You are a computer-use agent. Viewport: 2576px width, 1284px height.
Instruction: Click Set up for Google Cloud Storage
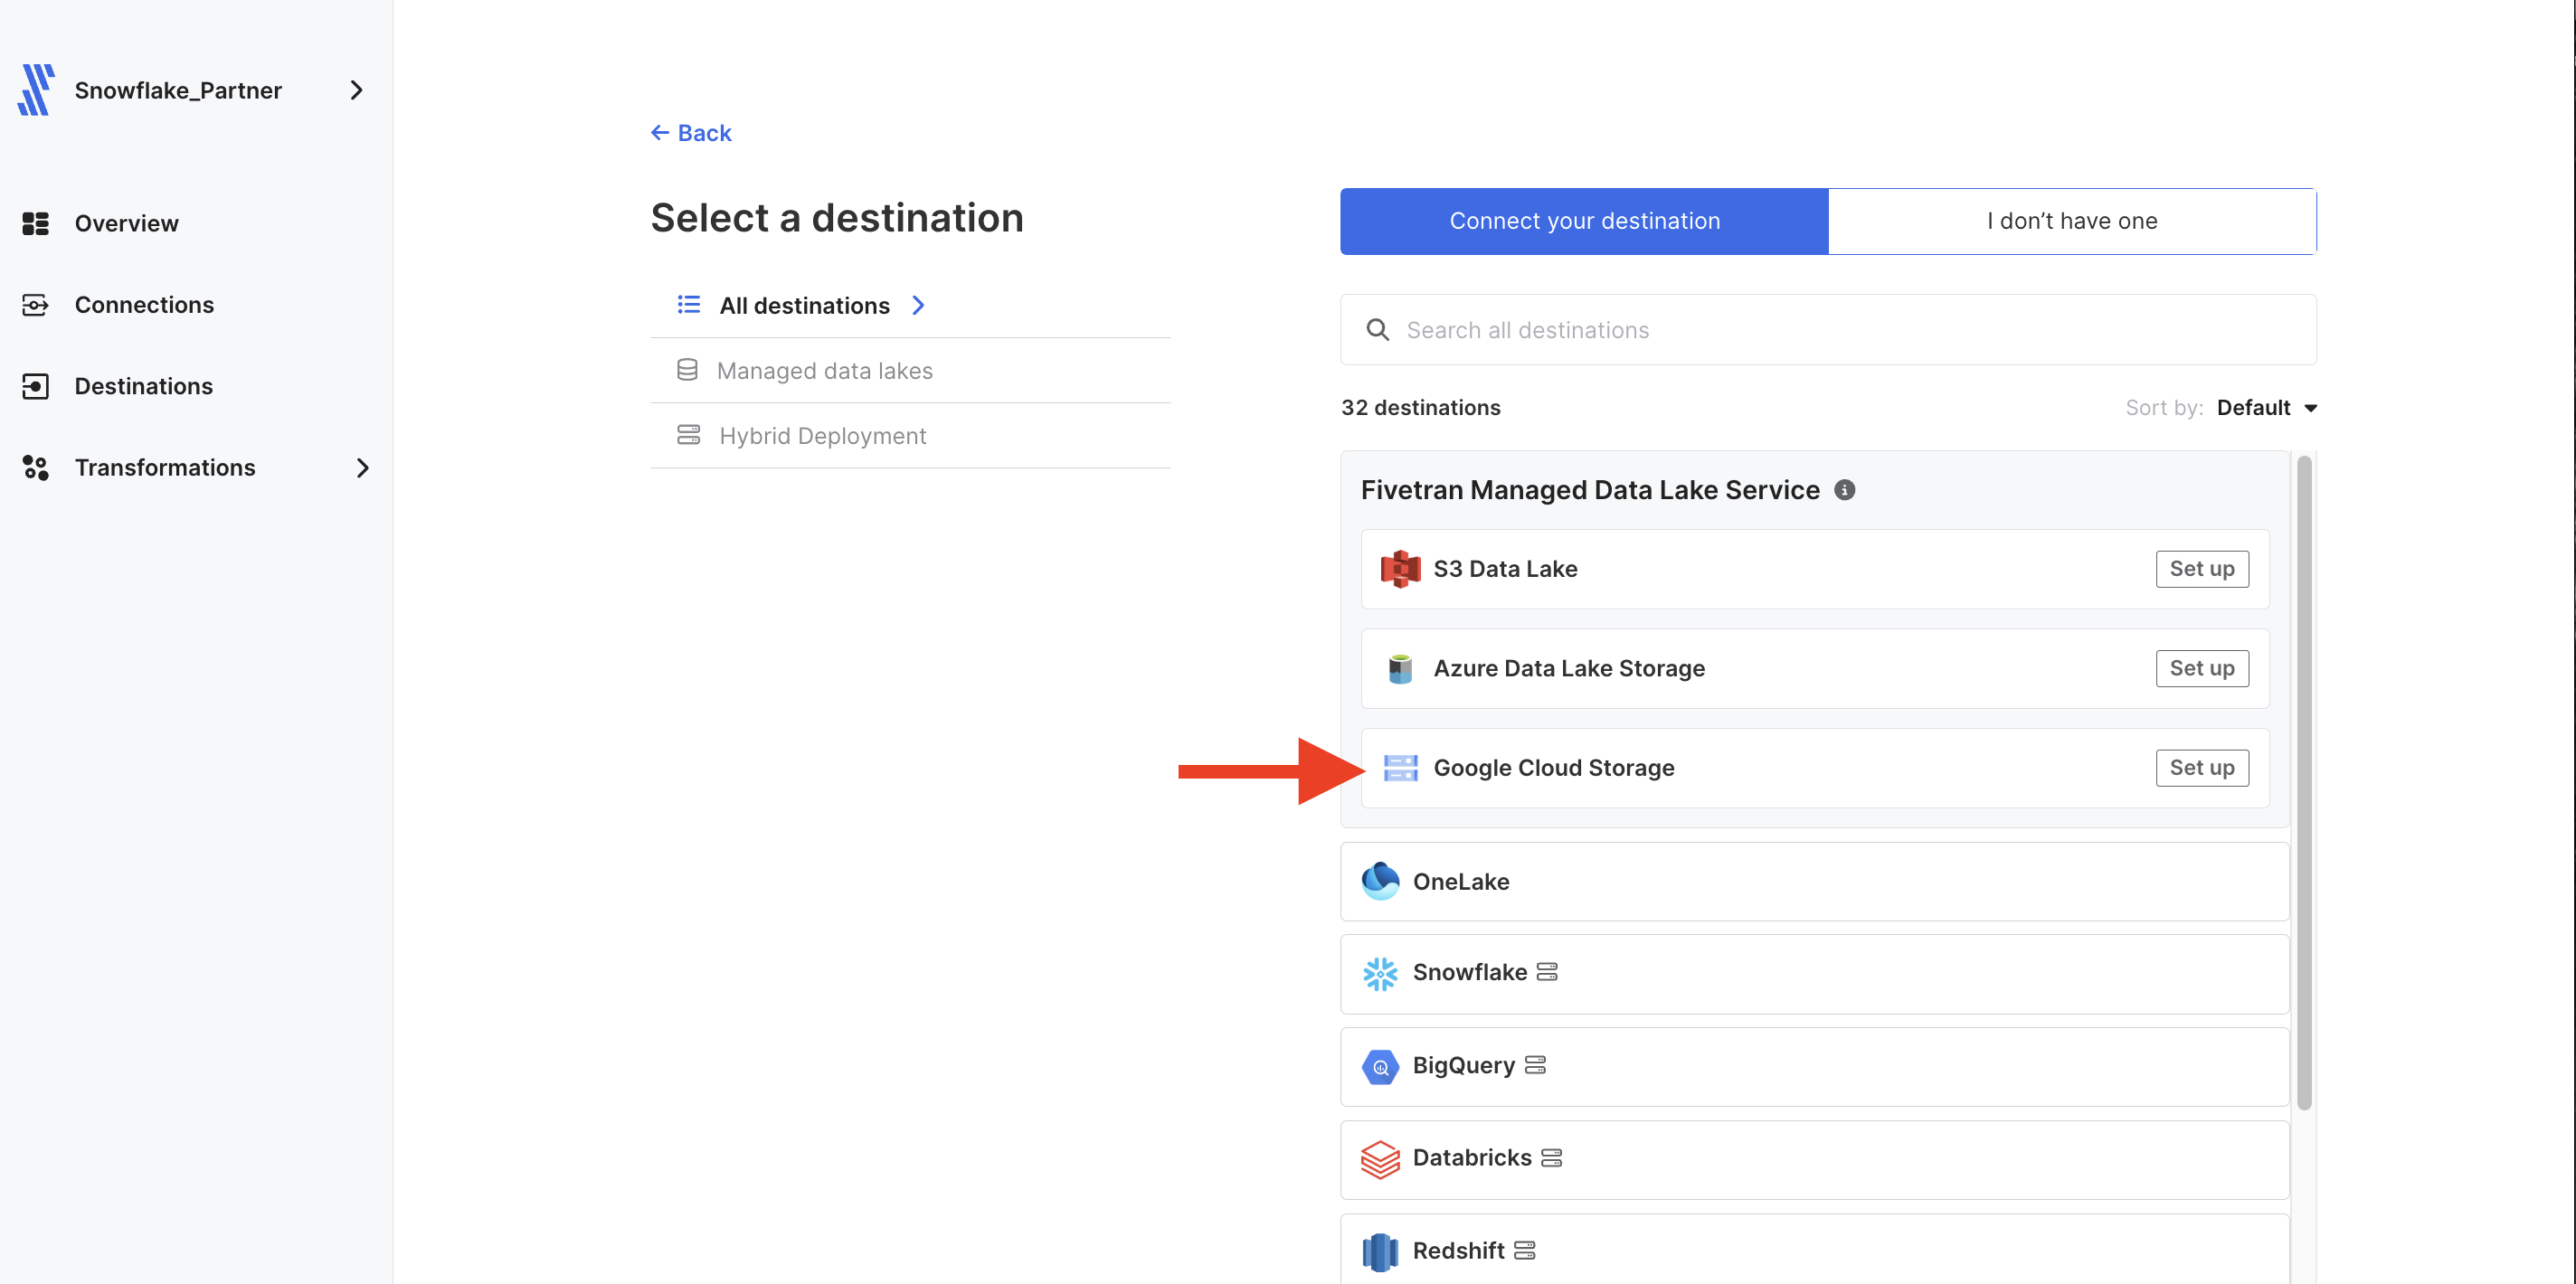[2202, 768]
